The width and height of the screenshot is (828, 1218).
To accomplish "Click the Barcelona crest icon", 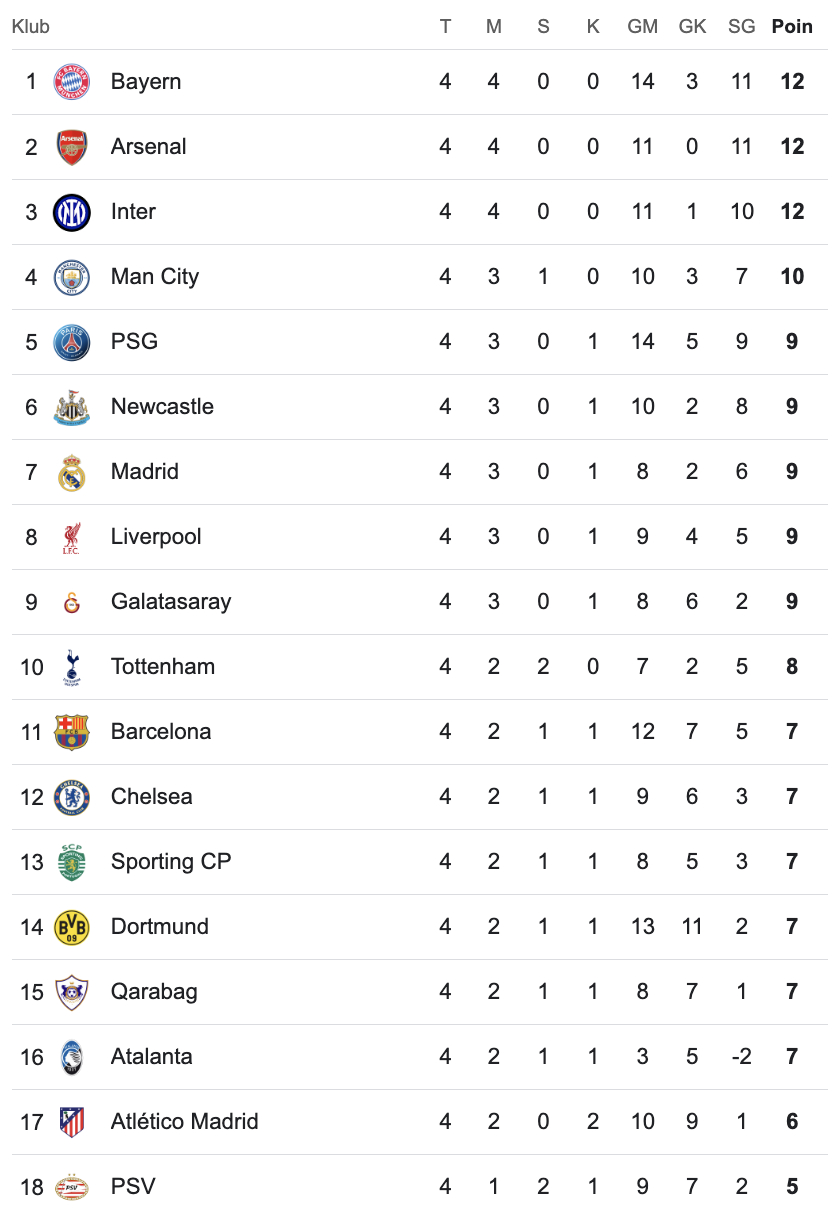I will click(x=71, y=732).
